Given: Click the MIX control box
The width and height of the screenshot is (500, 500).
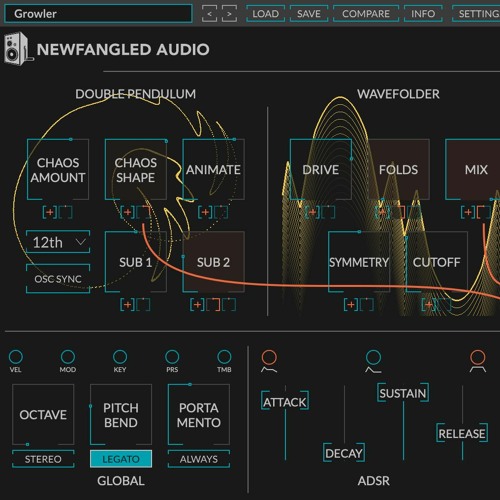Looking at the screenshot, I should tap(473, 170).
